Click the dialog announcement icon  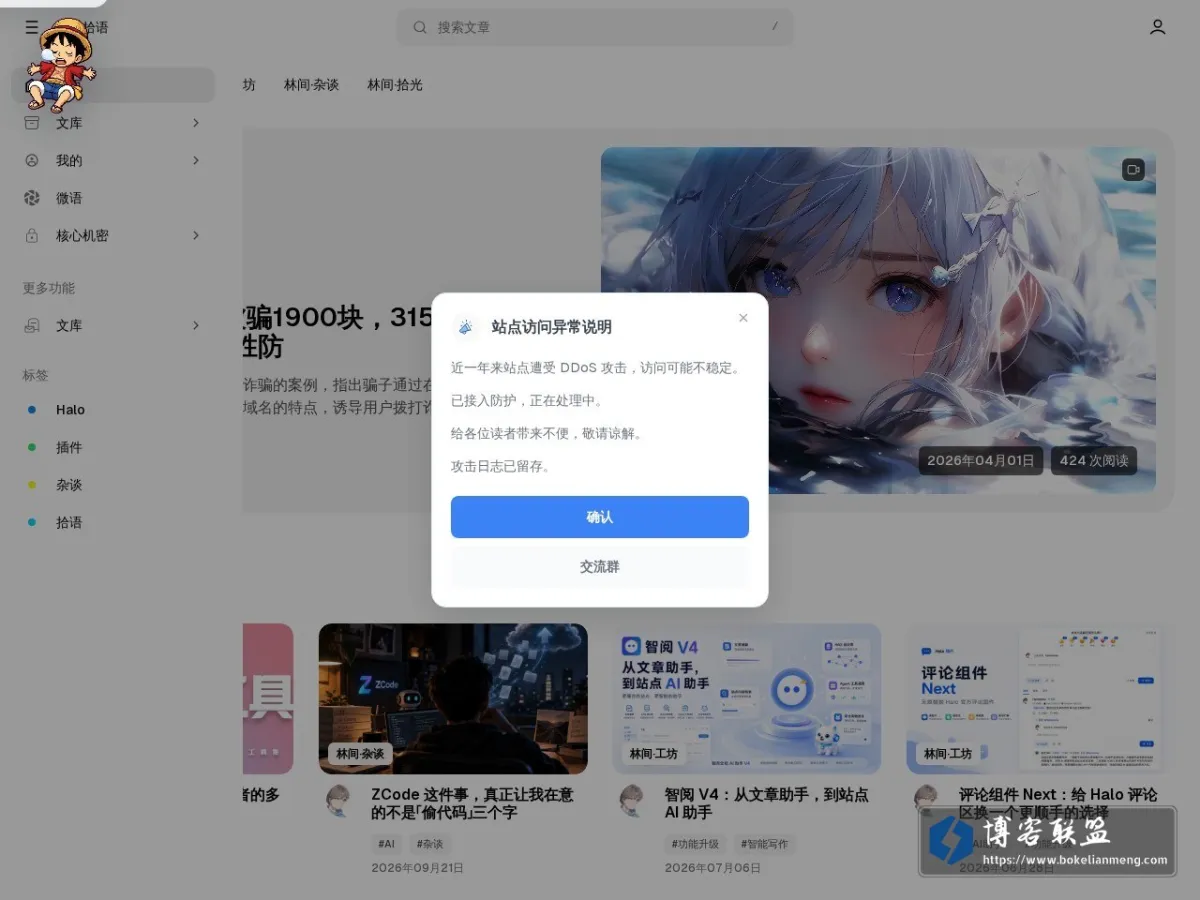[x=466, y=327]
